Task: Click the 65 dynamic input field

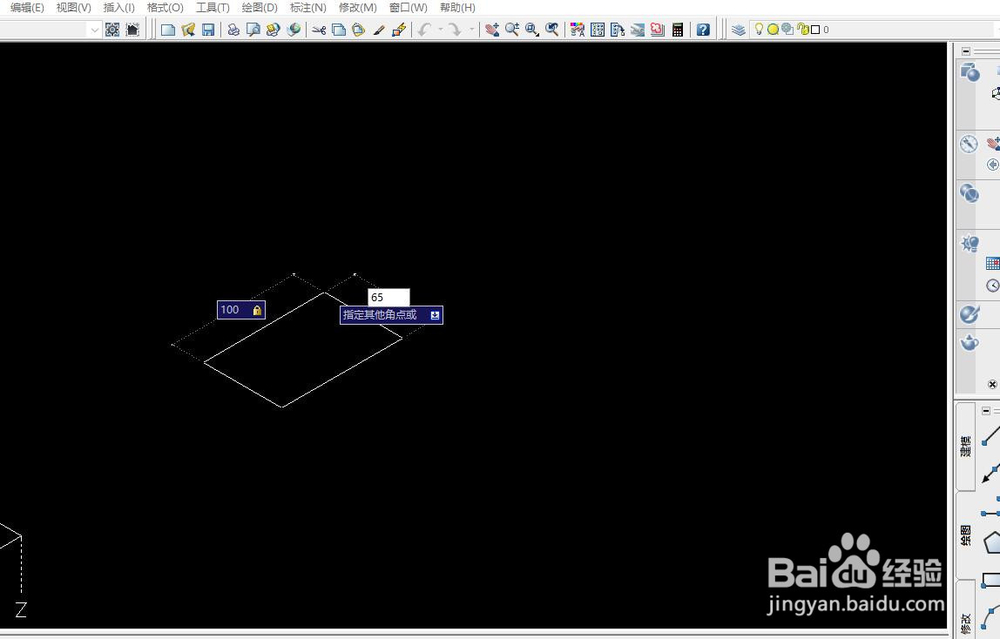Action: pyautogui.click(x=389, y=297)
